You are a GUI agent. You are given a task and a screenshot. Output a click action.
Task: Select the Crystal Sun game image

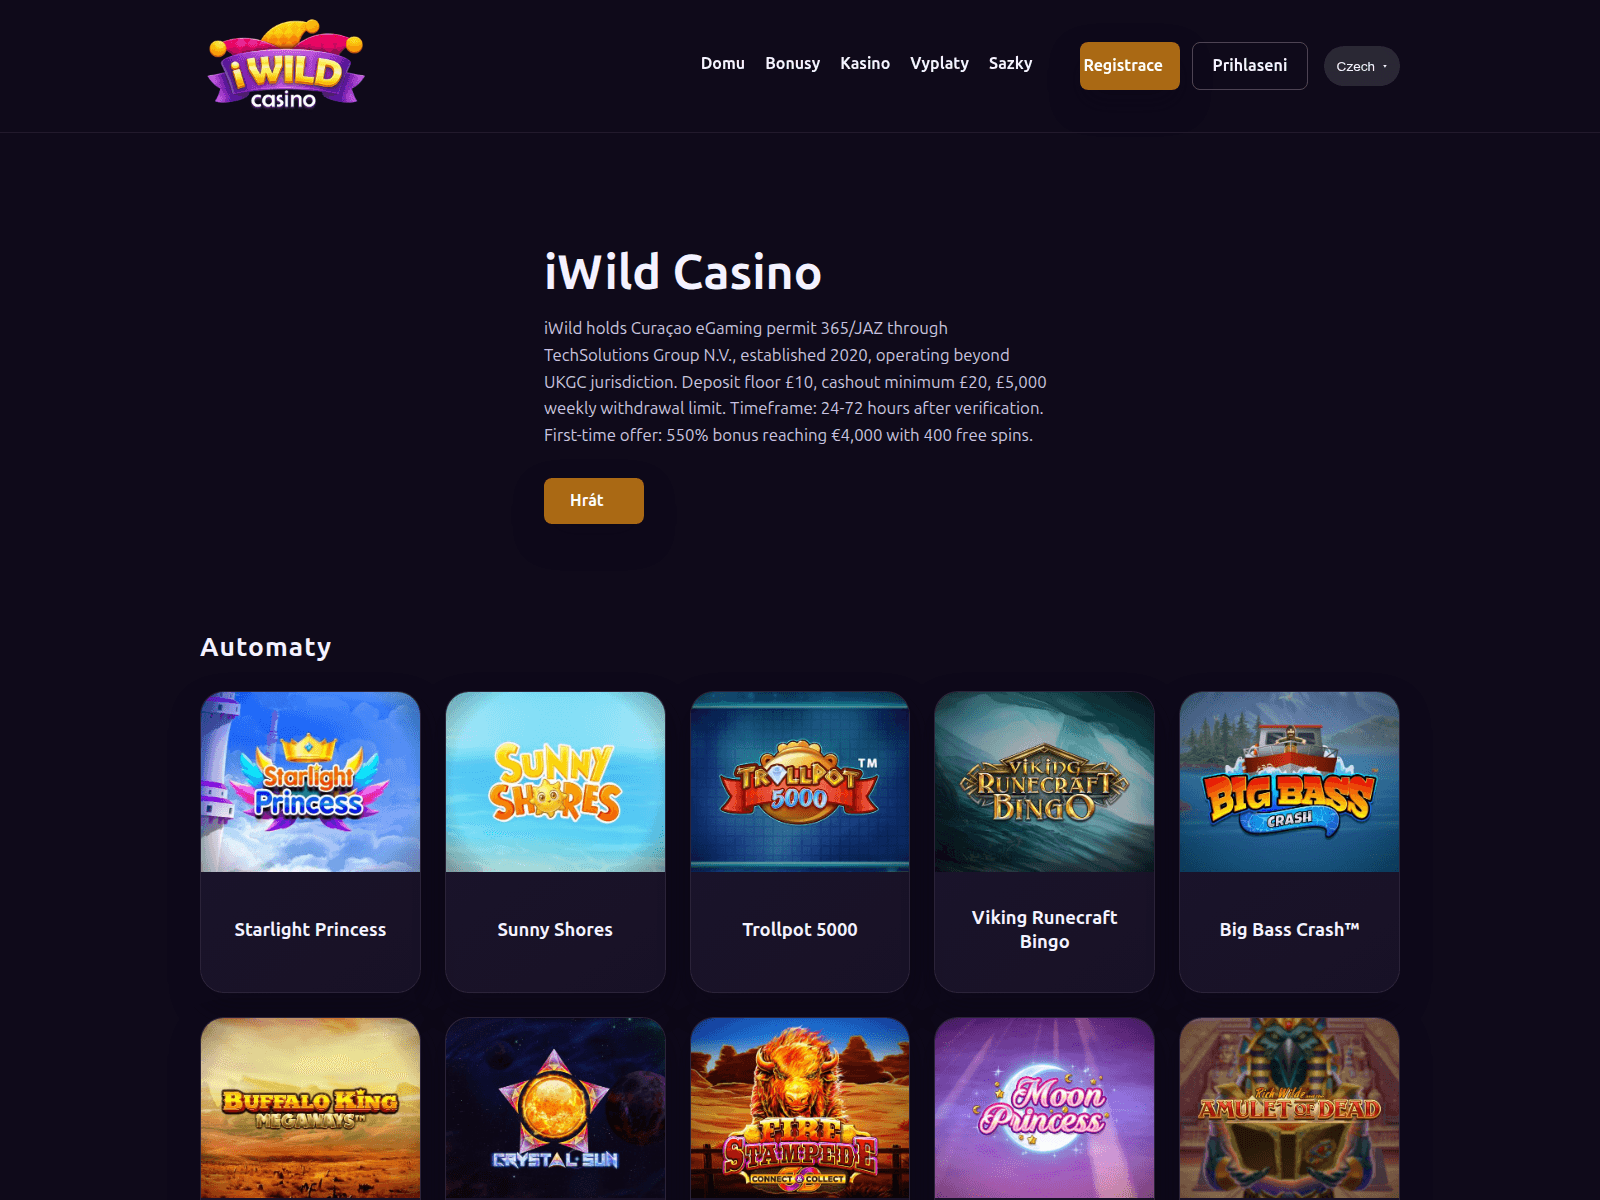pos(555,1108)
